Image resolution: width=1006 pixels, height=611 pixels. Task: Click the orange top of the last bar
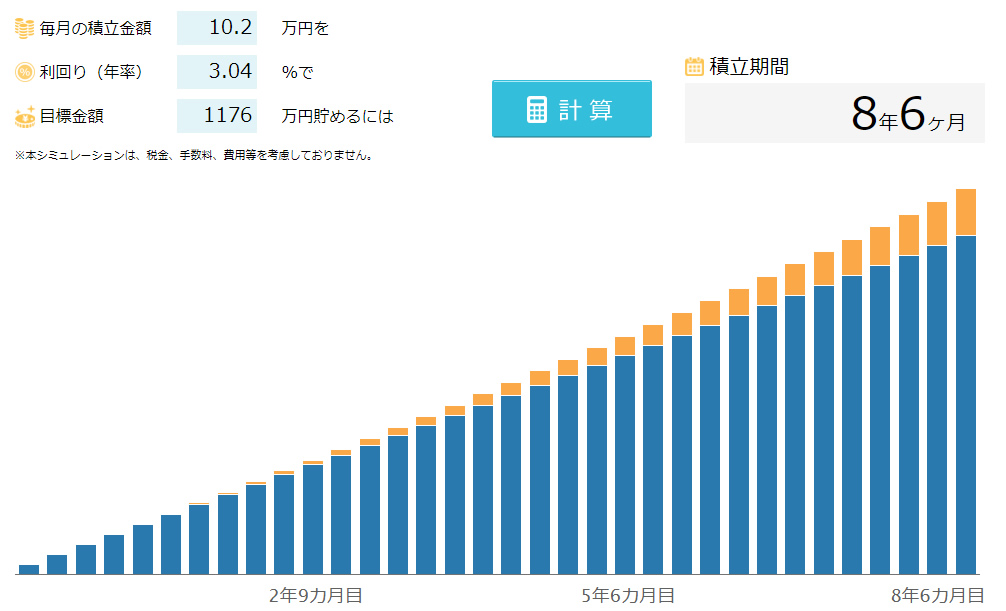coord(965,212)
